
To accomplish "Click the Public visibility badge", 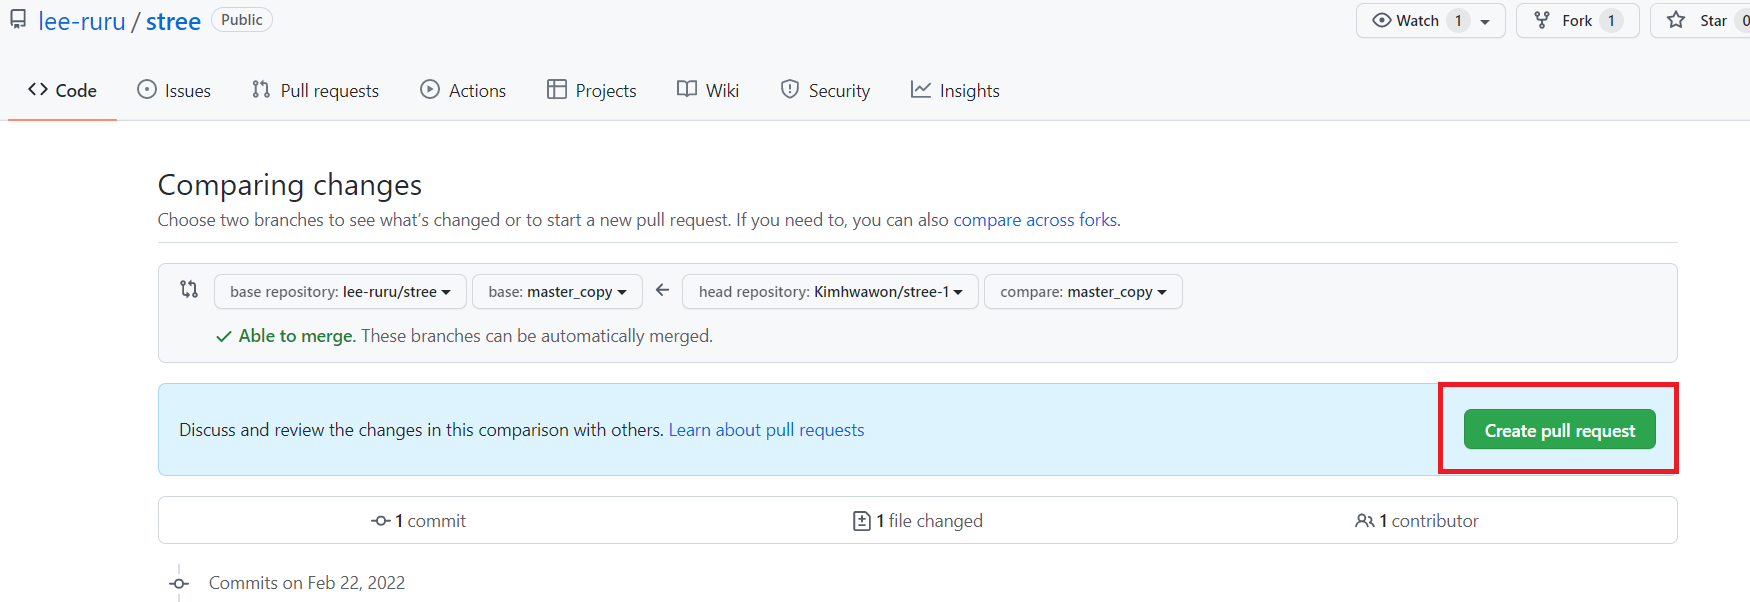I will coord(242,20).
